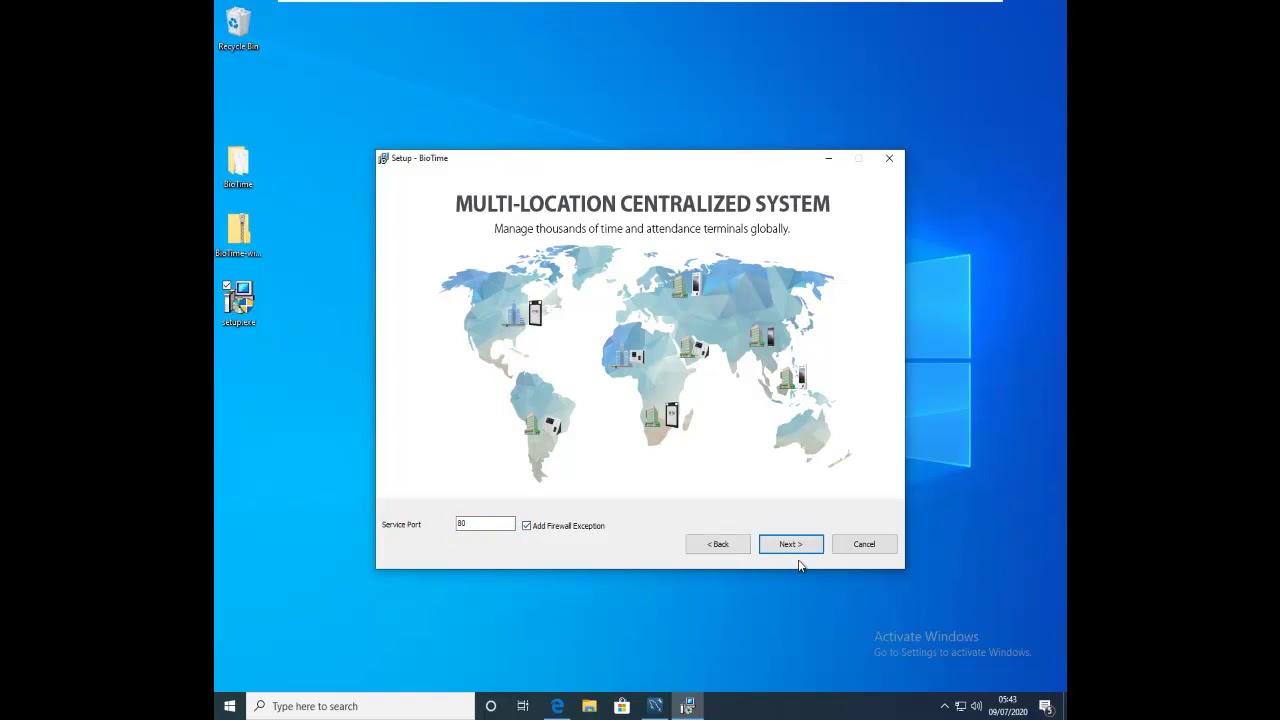Go to the previous step with Back
This screenshot has height=720, width=1280.
tap(718, 544)
